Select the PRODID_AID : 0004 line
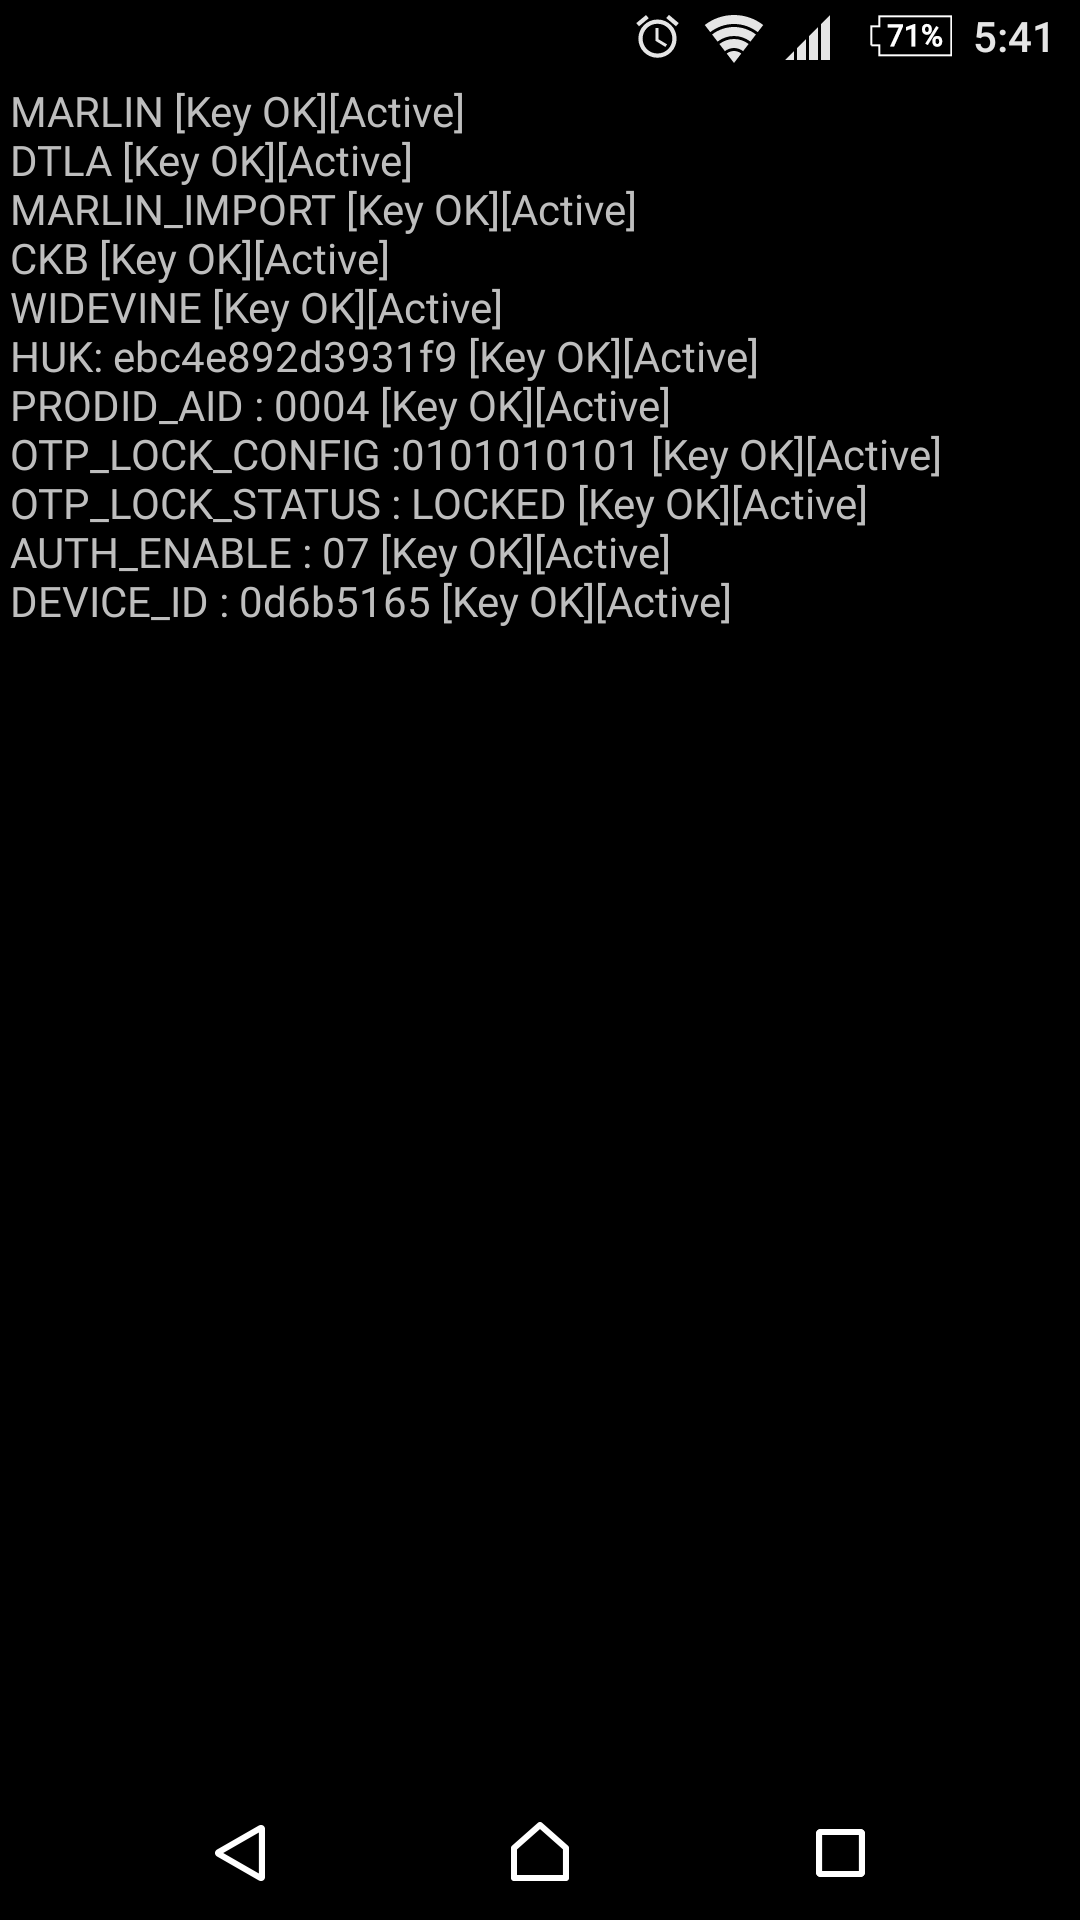The width and height of the screenshot is (1080, 1920). click(x=340, y=407)
